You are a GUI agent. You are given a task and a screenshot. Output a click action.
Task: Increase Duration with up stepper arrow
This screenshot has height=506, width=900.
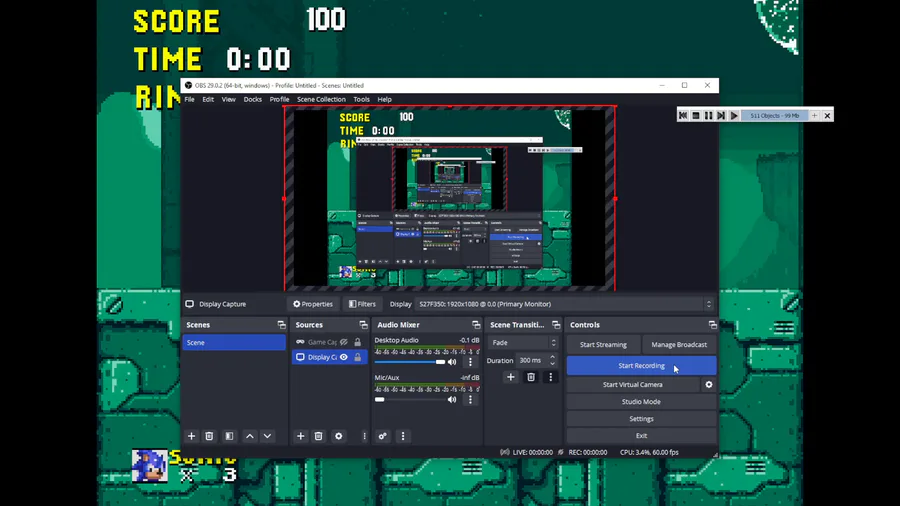tap(552, 357)
